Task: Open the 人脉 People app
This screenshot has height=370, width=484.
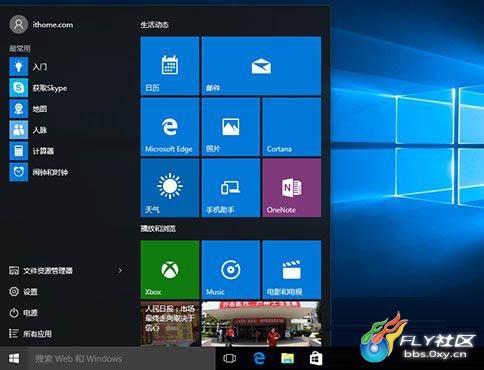Action: click(28, 130)
